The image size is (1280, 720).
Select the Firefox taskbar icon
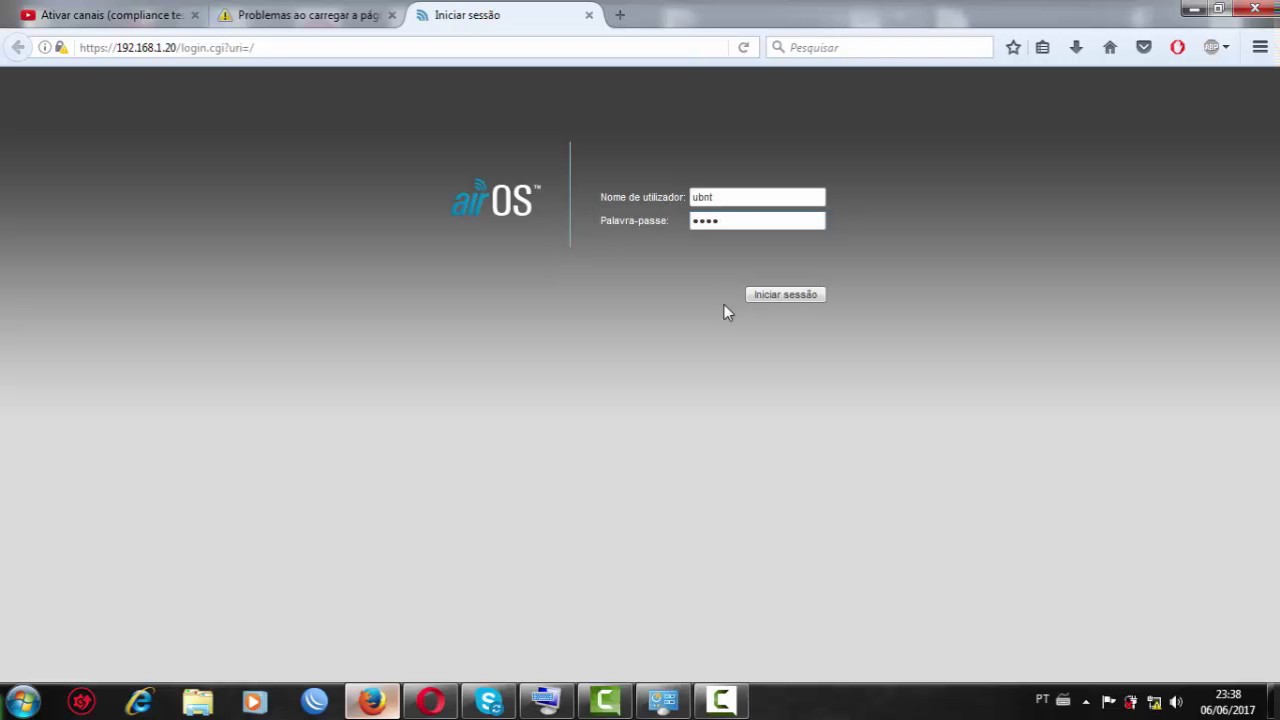pyautogui.click(x=372, y=701)
